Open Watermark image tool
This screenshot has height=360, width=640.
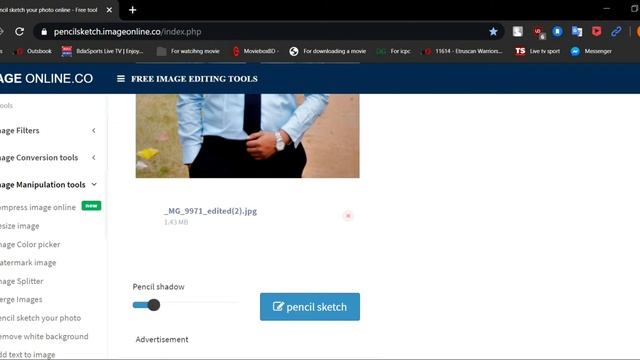pos(28,262)
